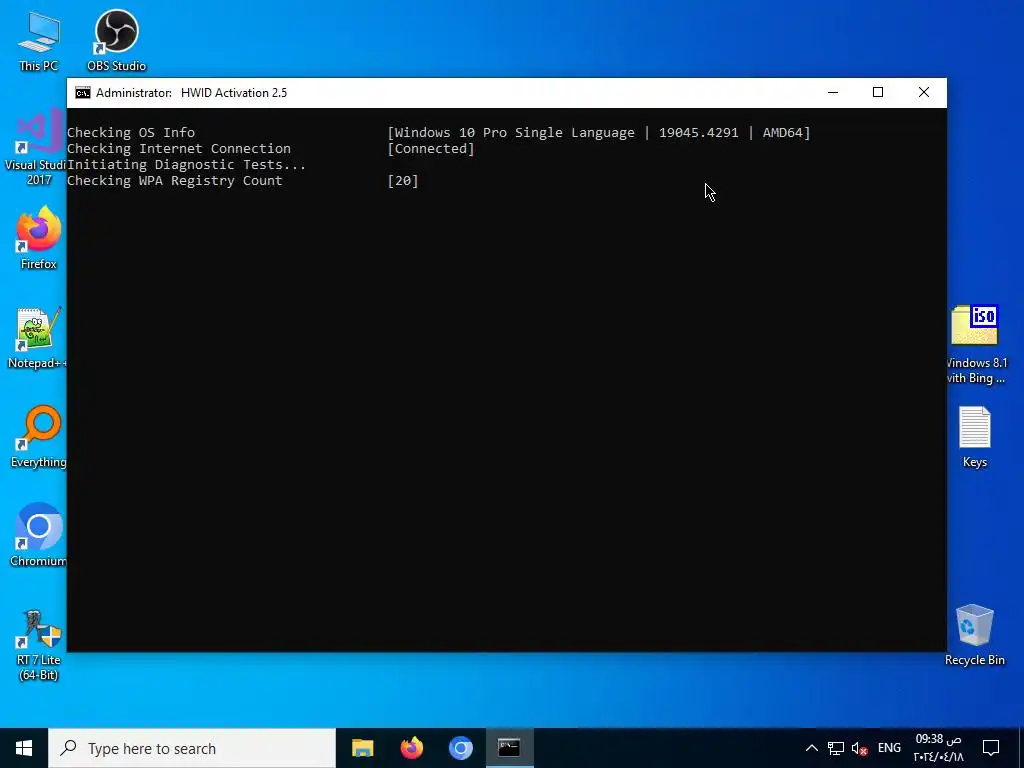The width and height of the screenshot is (1024, 768).
Task: Open RT 7 Lite (64-Bit) shortcut
Action: [39, 645]
